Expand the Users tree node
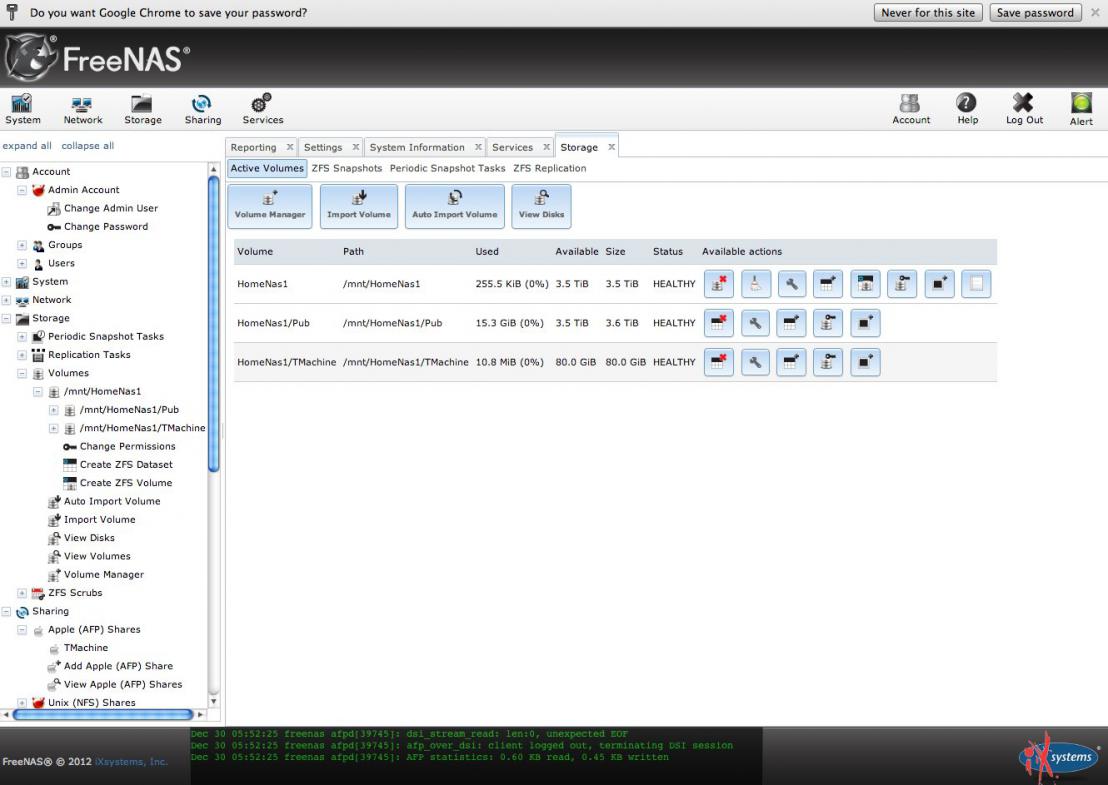This screenshot has width=1108, height=785. click(22, 264)
